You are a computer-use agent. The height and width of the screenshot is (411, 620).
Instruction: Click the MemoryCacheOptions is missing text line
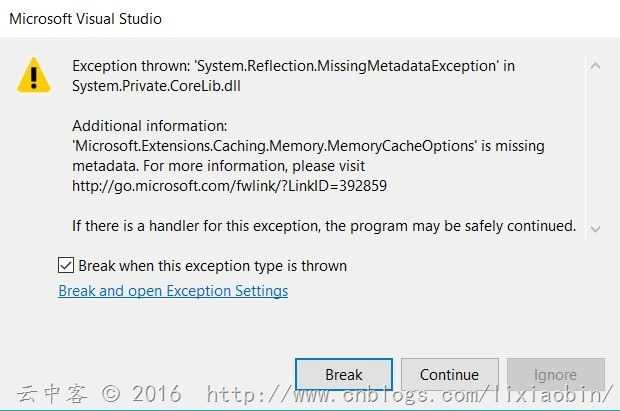tap(308, 146)
